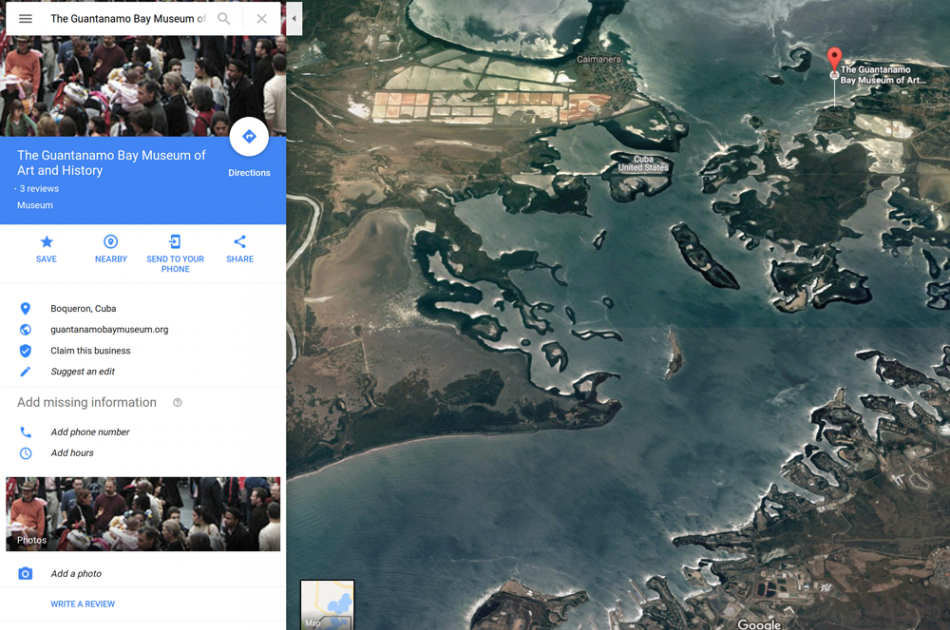This screenshot has width=950, height=630.
Task: Click the camera icon
Action: [25, 574]
